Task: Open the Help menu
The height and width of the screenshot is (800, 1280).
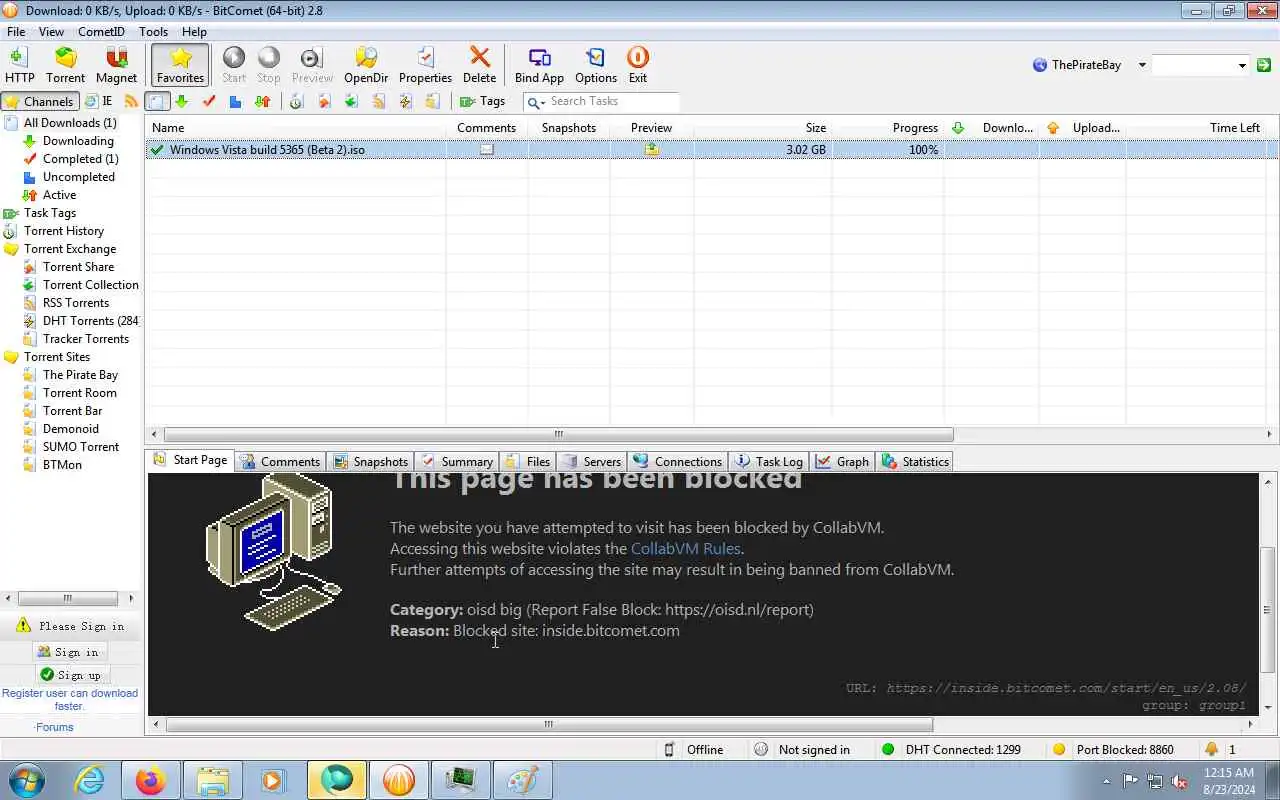Action: (x=194, y=32)
